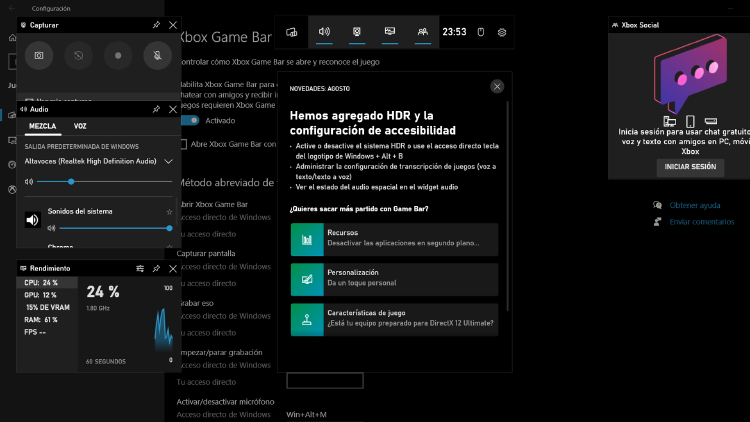
Task: Check the 'Abre Xbox Game Bar con' checkbox
Action: (182, 145)
